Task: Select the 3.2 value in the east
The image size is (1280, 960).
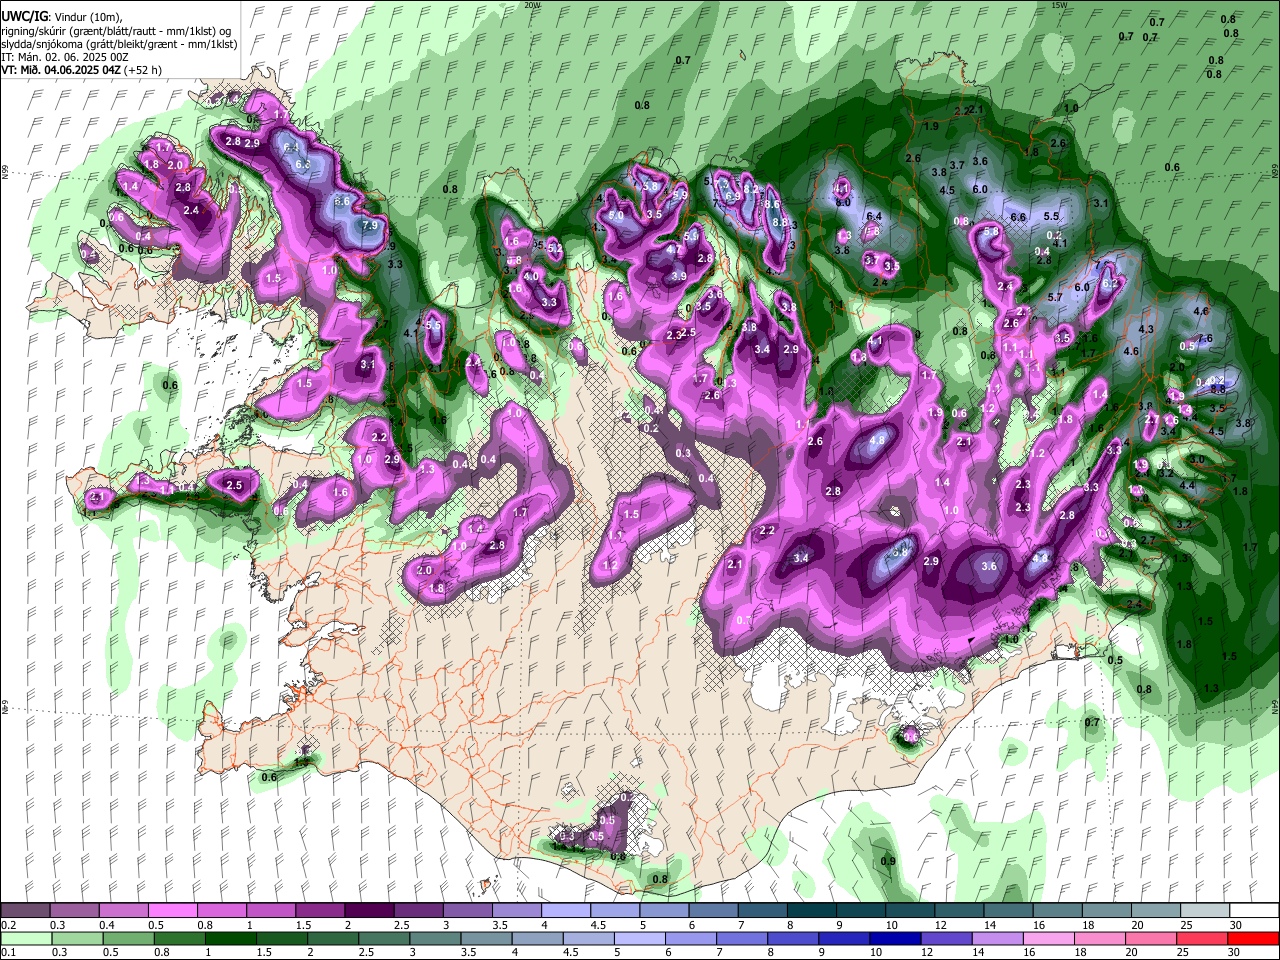Action: pos(1183,524)
